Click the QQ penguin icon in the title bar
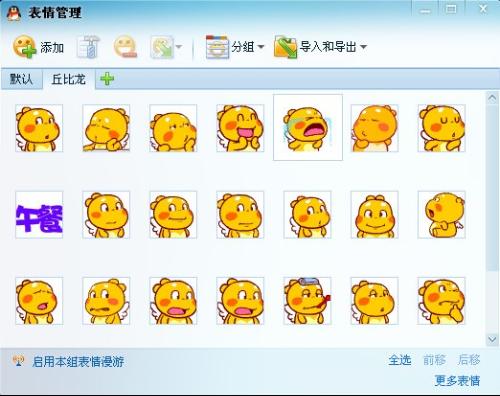500x396 pixels. (14, 13)
